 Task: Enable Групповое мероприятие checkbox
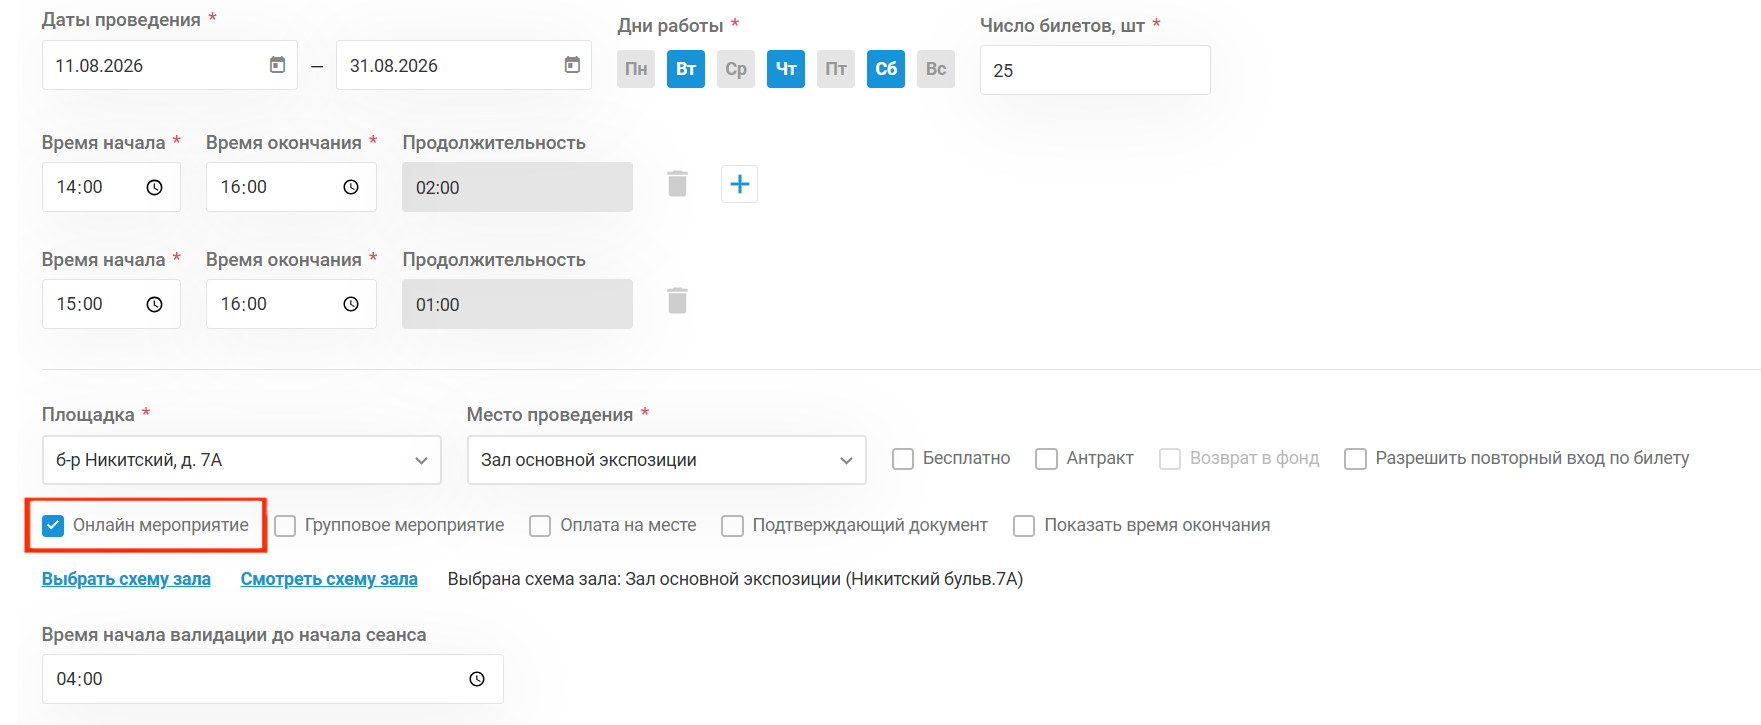pos(285,525)
